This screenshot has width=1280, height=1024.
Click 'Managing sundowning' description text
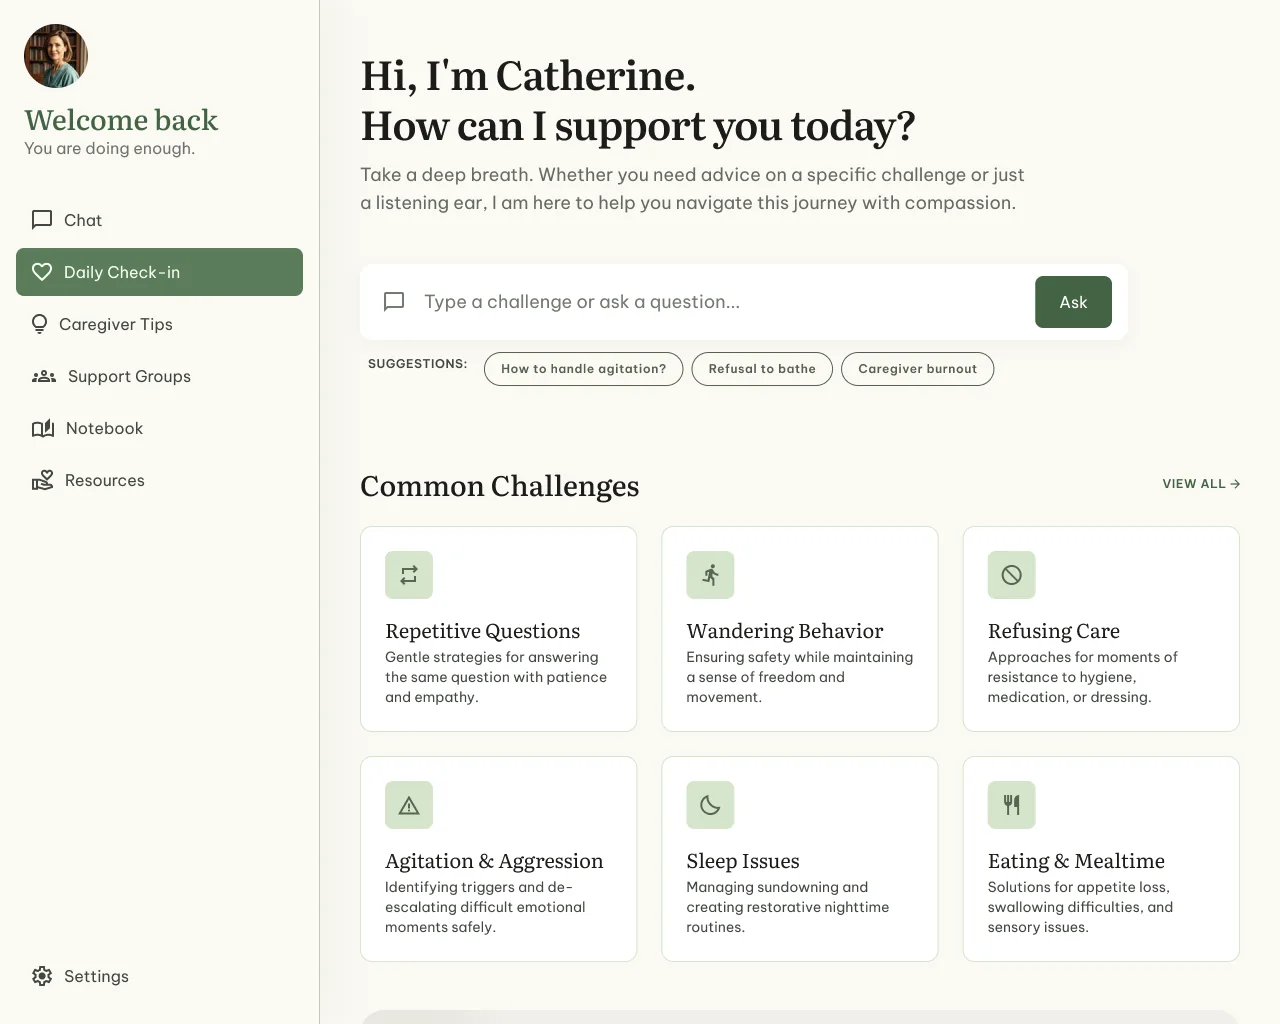point(787,907)
